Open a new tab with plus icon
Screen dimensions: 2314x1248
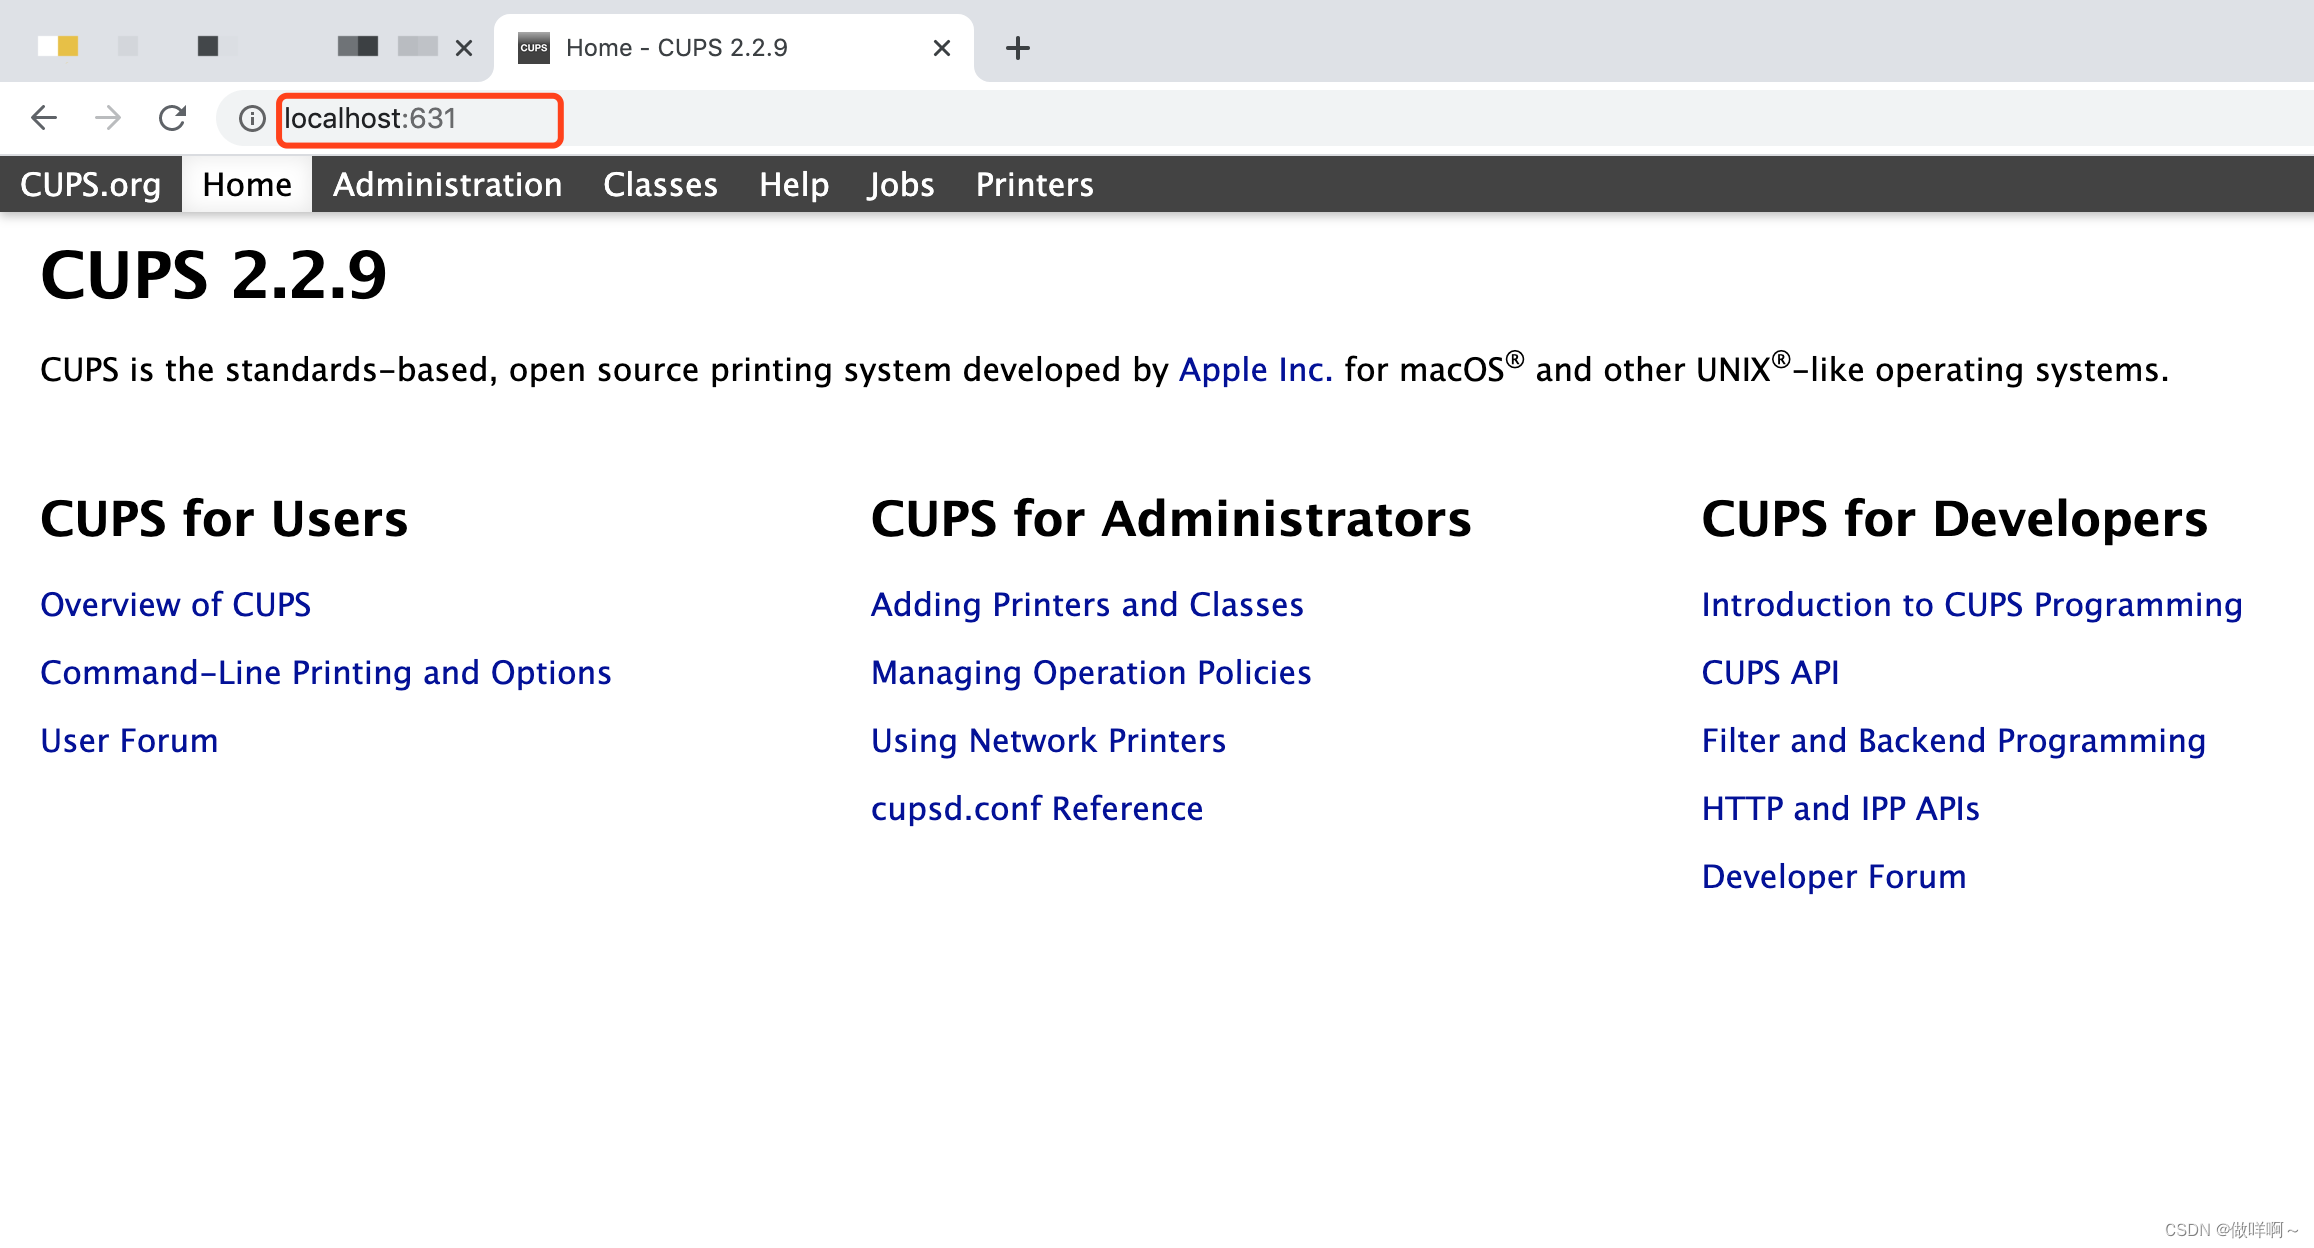pyautogui.click(x=1017, y=48)
